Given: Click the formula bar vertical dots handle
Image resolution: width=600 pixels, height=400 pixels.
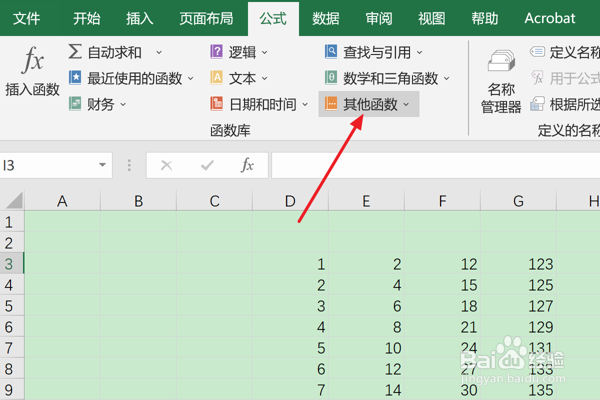Looking at the screenshot, I should [x=129, y=165].
